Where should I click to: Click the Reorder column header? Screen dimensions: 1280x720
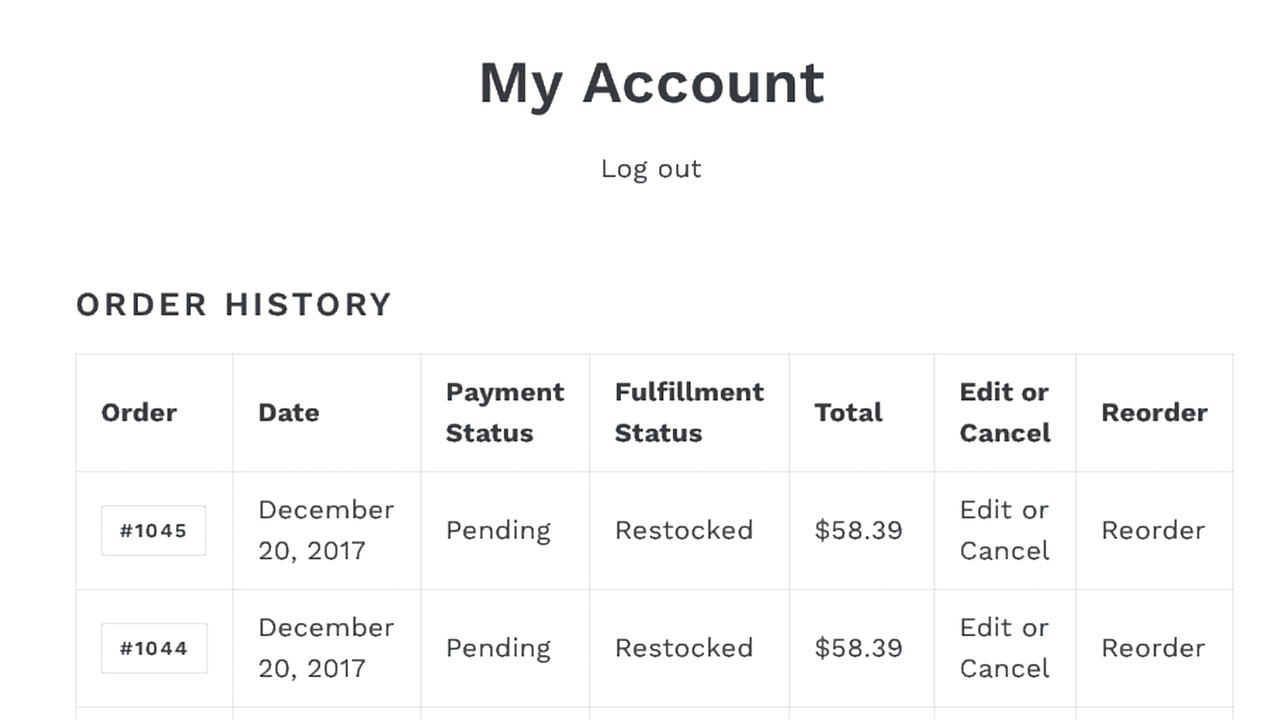[1154, 412]
